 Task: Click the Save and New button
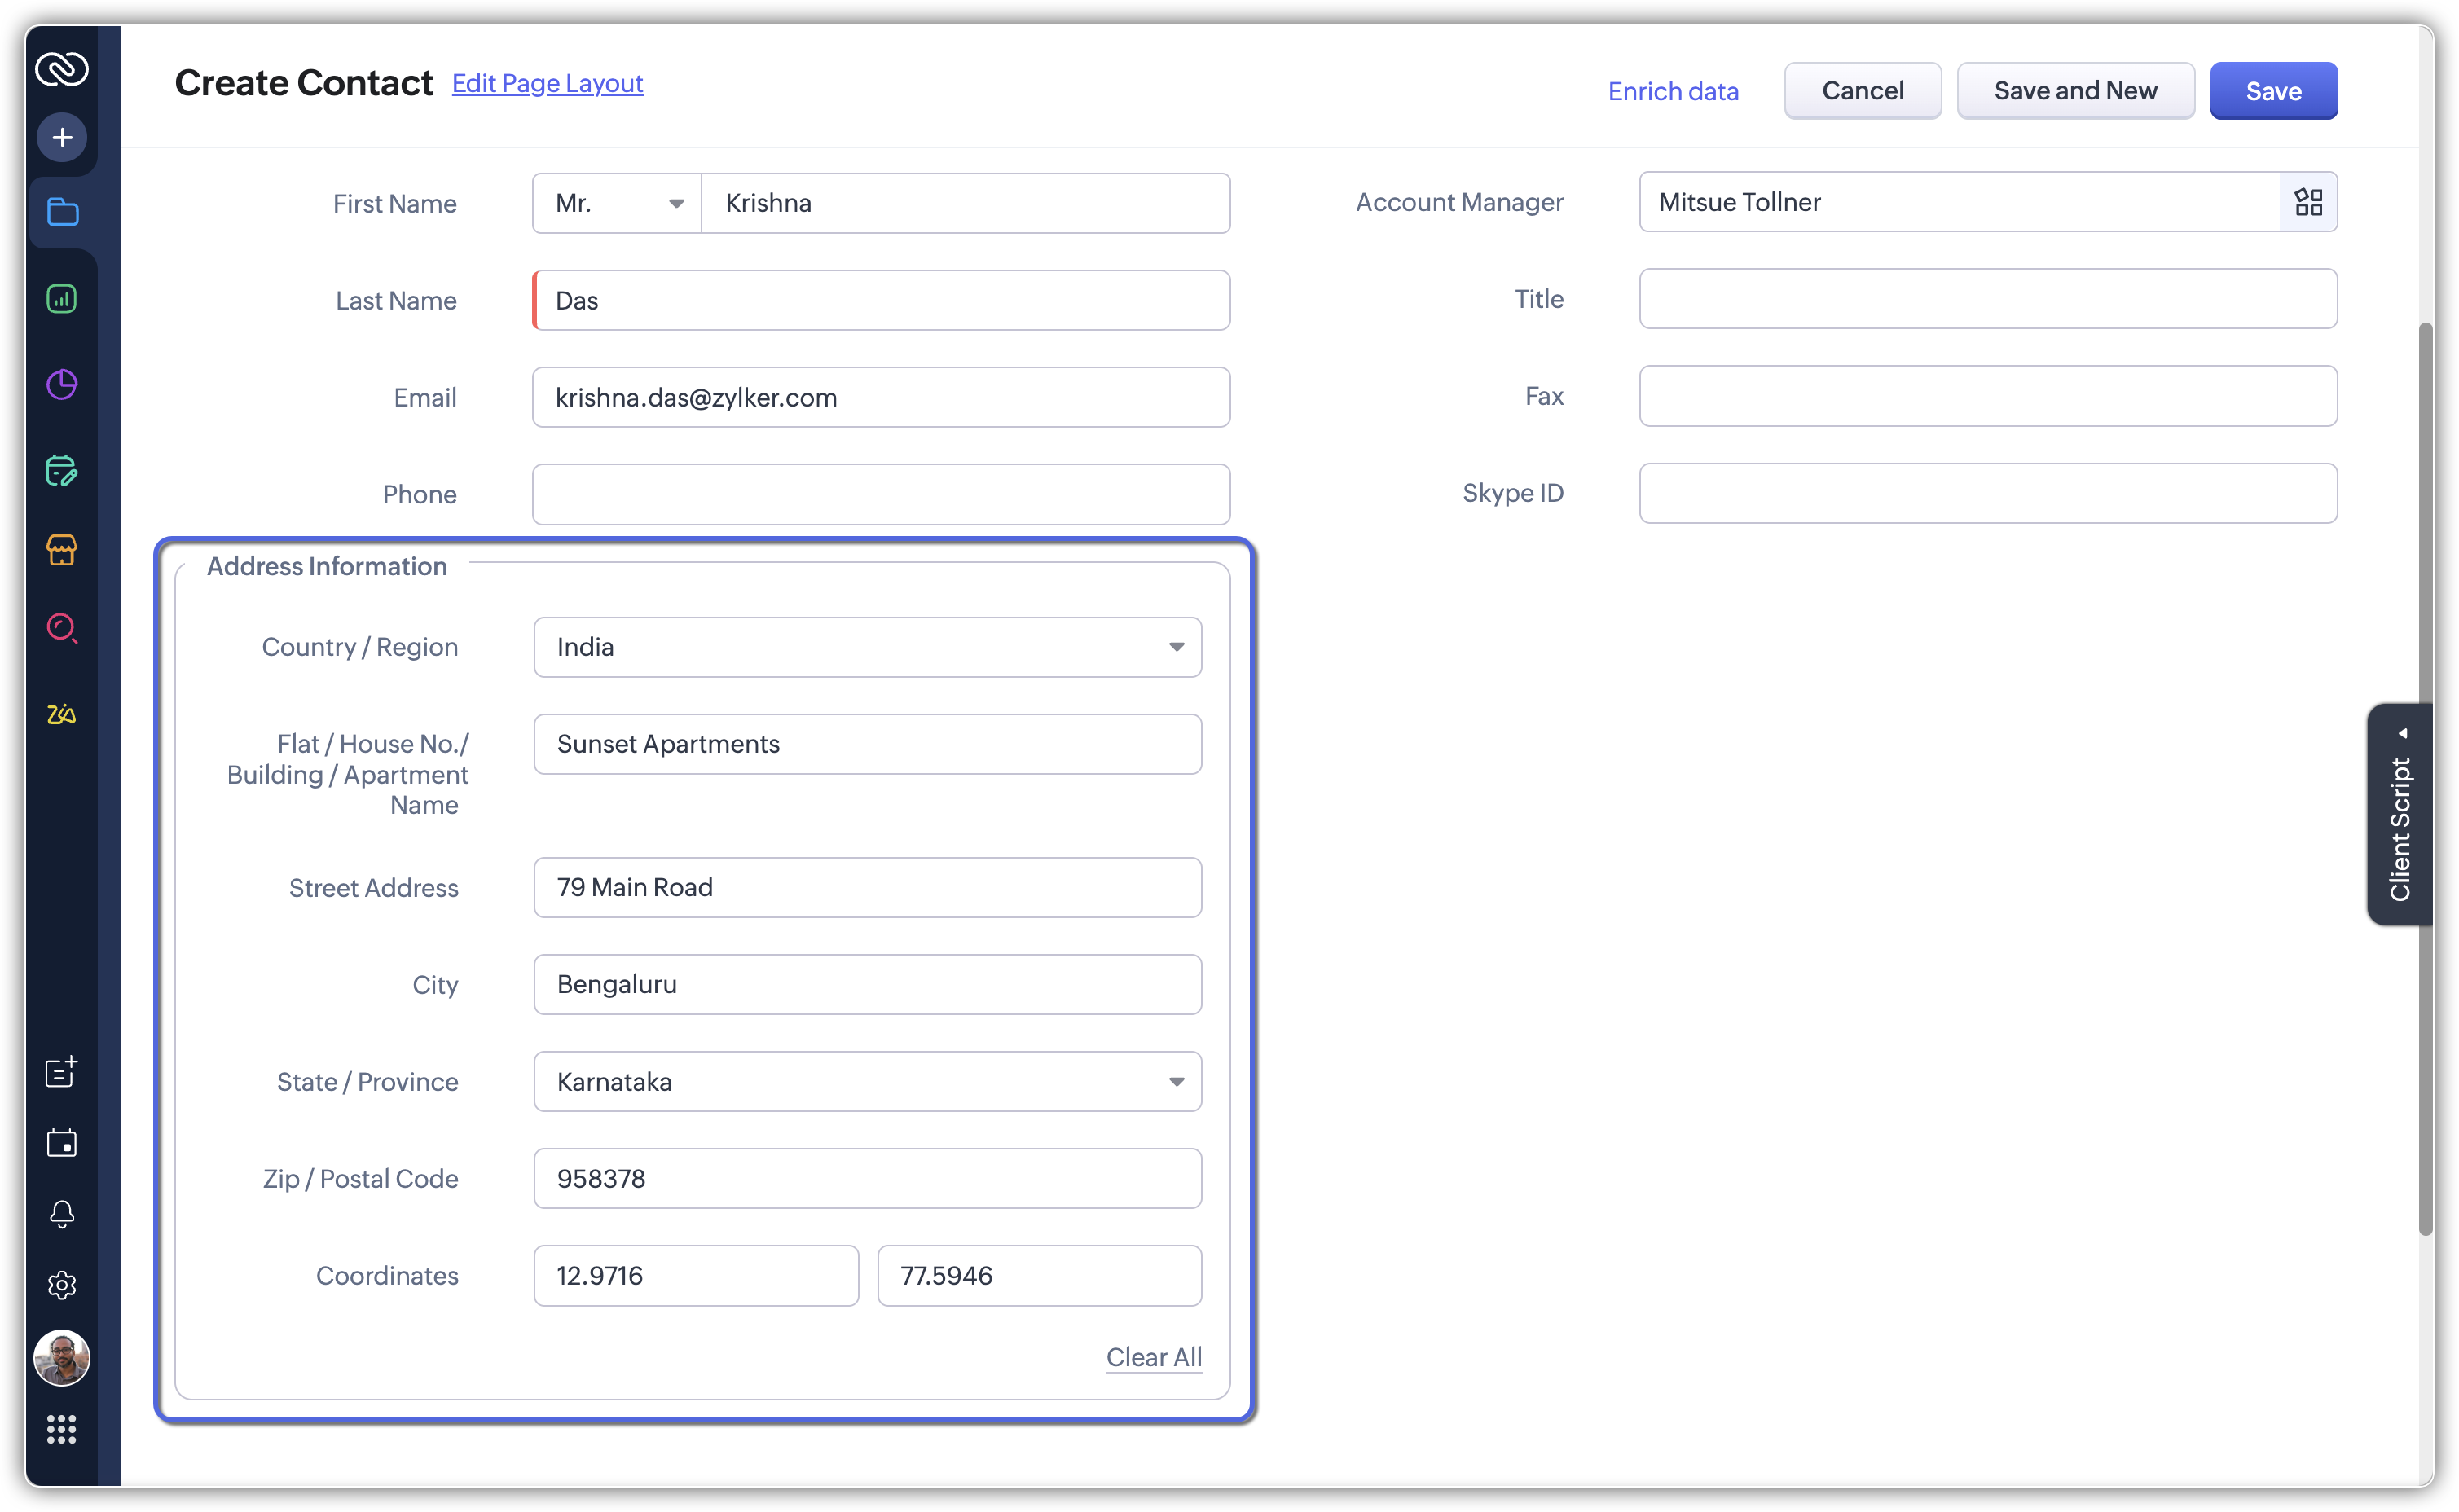pos(2075,91)
